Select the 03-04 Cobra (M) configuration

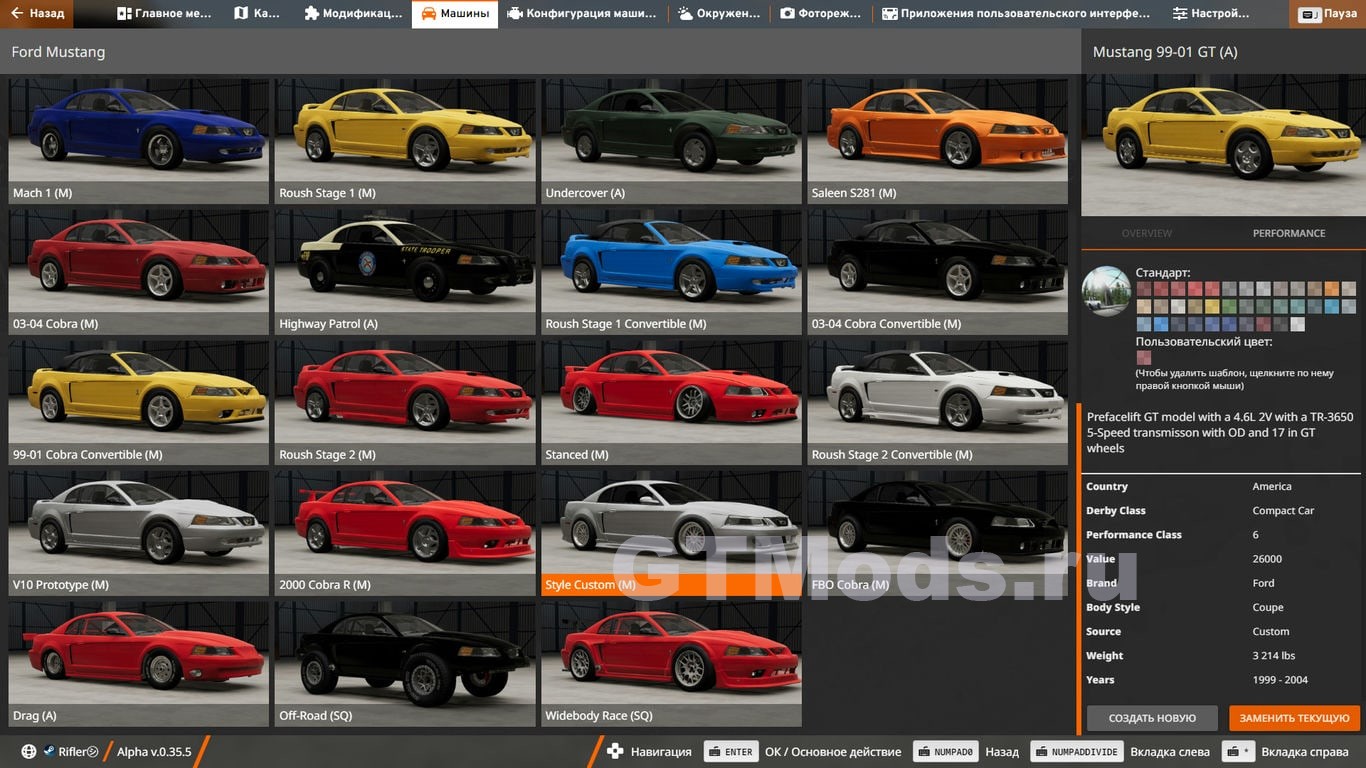[139, 272]
